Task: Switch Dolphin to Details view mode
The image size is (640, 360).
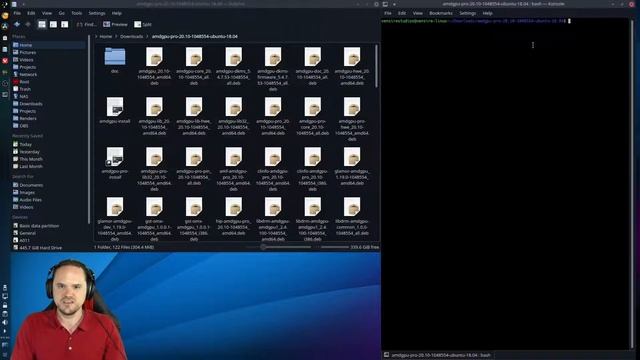Action: point(64,24)
